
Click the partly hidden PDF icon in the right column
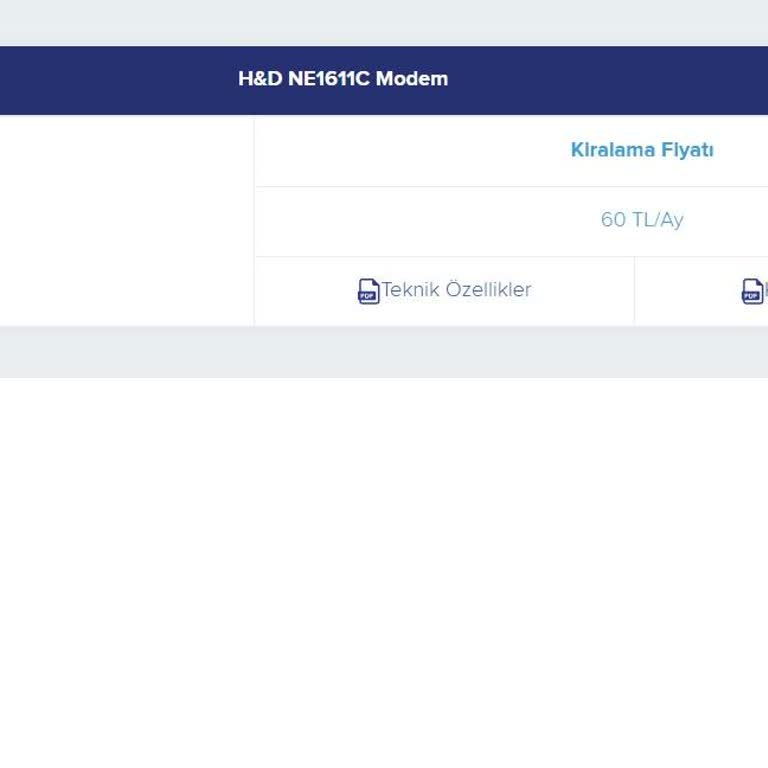(752, 291)
